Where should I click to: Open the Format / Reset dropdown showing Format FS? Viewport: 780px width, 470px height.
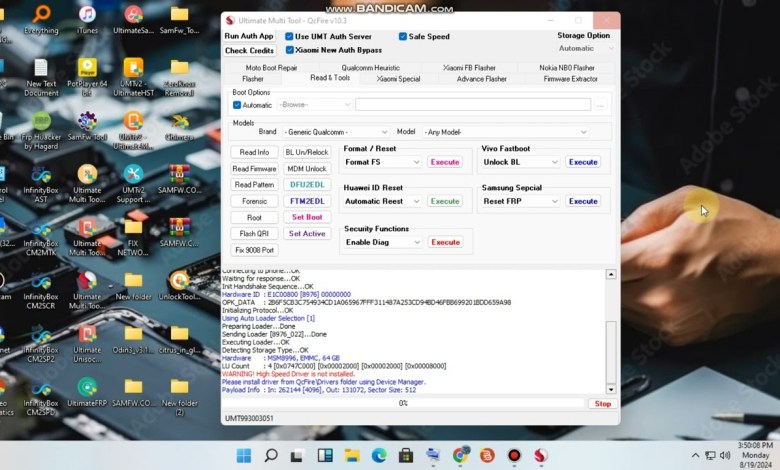coord(382,162)
